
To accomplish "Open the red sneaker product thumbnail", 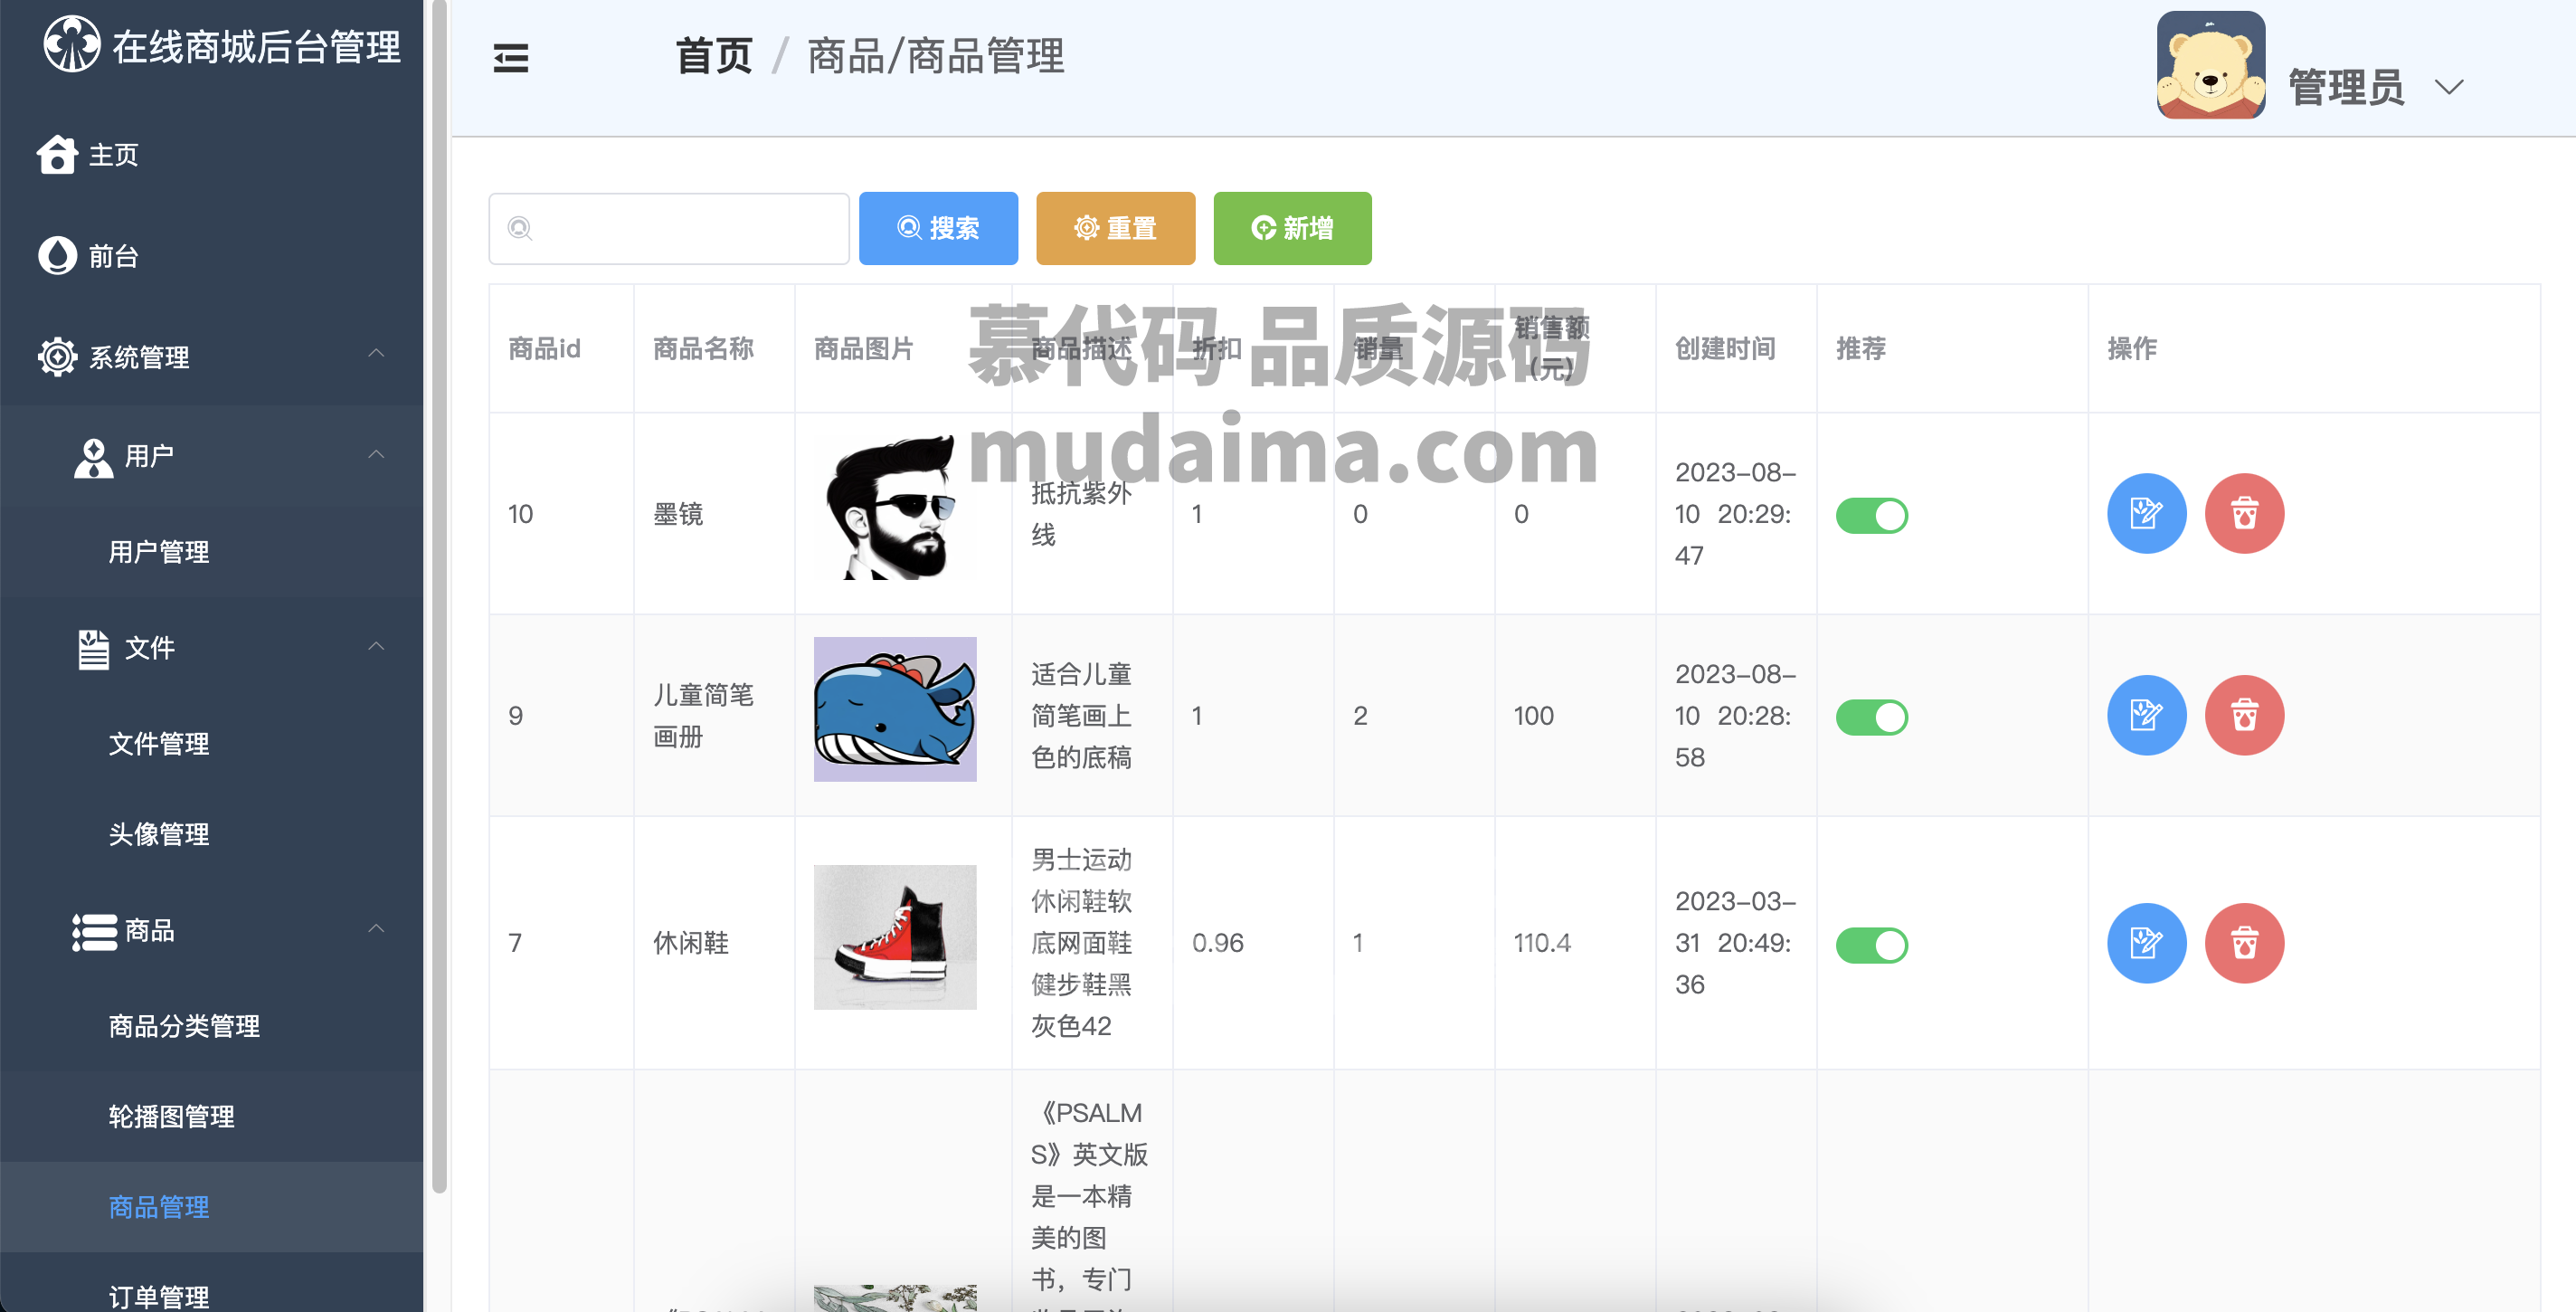I will pyautogui.click(x=894, y=937).
